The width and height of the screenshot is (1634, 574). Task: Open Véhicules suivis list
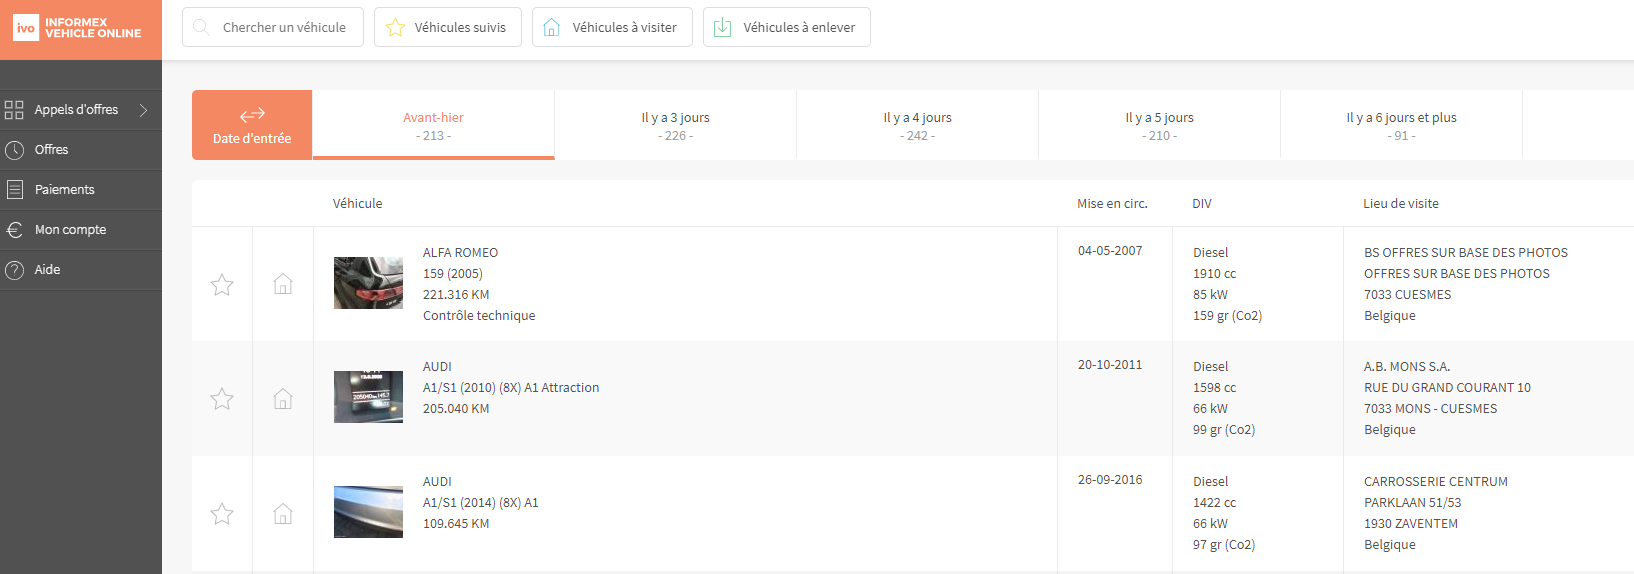coord(448,27)
